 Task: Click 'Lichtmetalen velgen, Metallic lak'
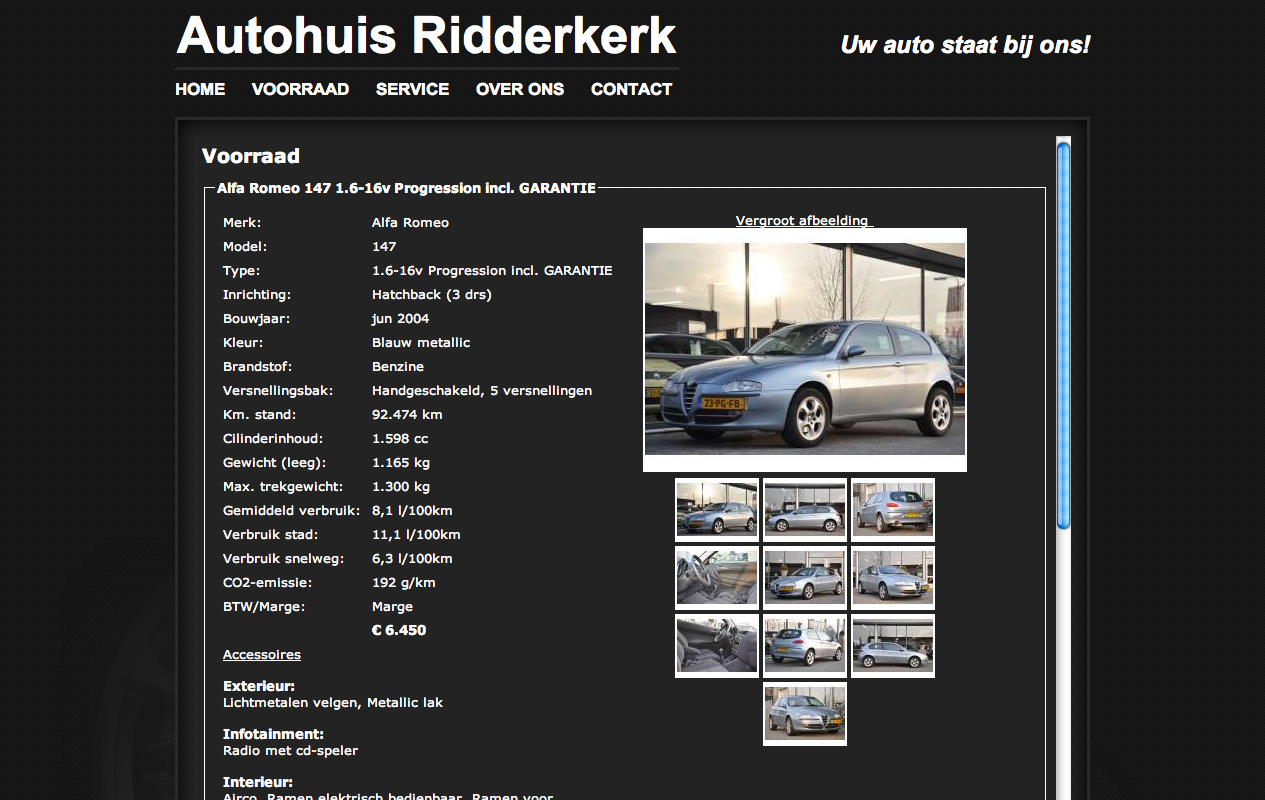(x=333, y=703)
